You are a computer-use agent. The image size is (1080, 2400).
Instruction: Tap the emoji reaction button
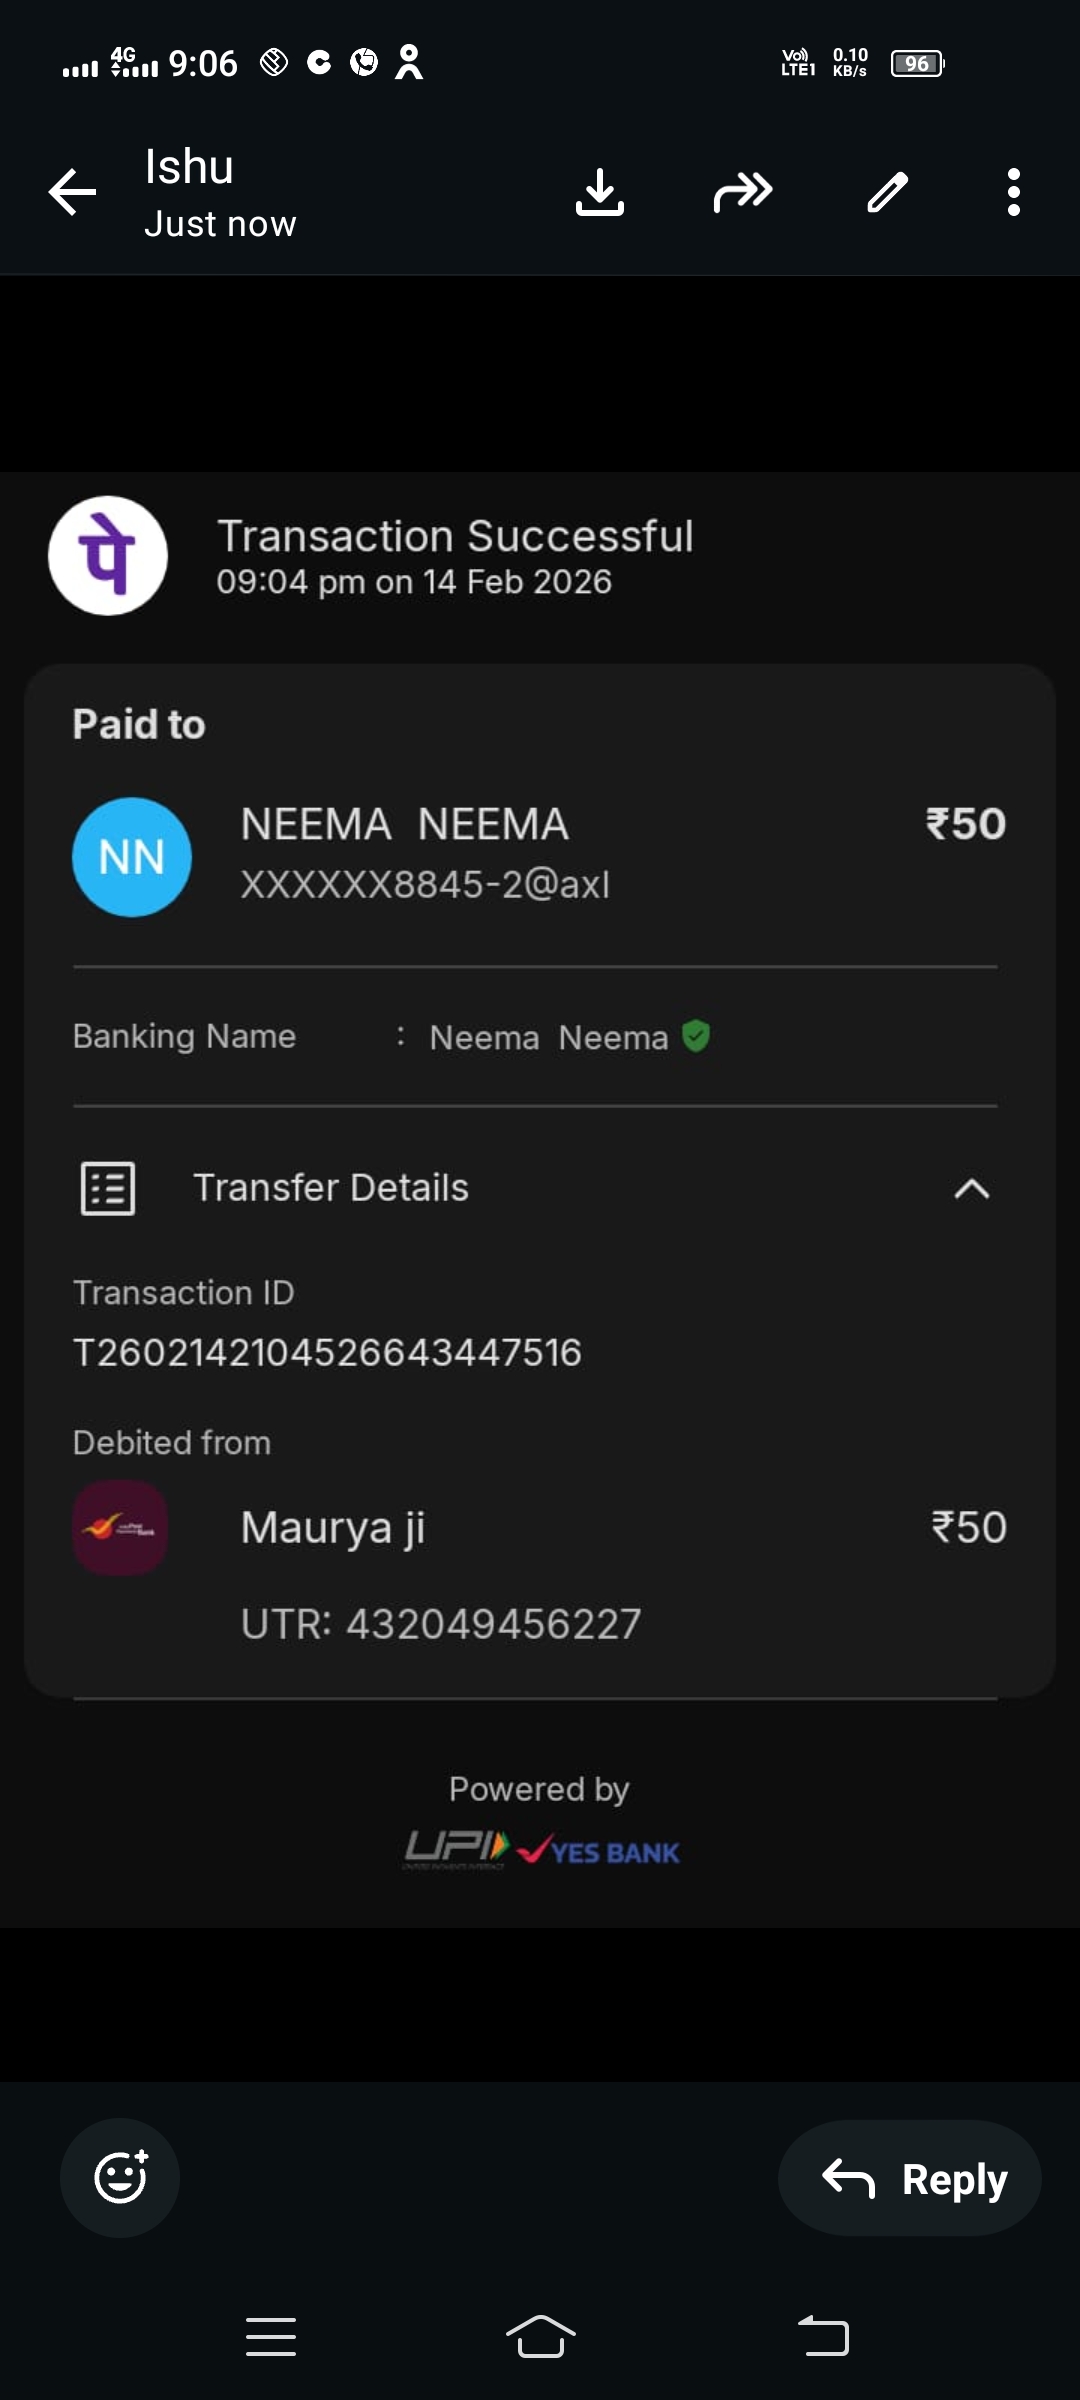pos(120,2177)
